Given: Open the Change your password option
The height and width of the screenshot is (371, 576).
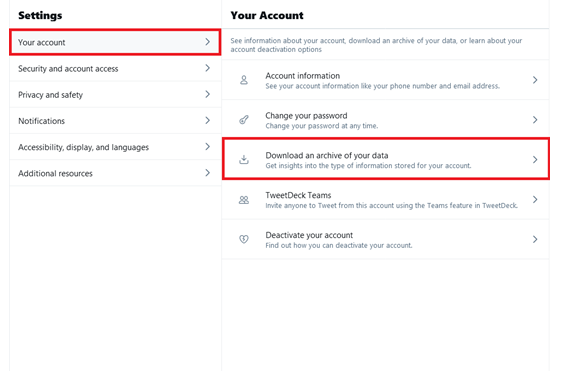Looking at the screenshot, I should [x=386, y=120].
